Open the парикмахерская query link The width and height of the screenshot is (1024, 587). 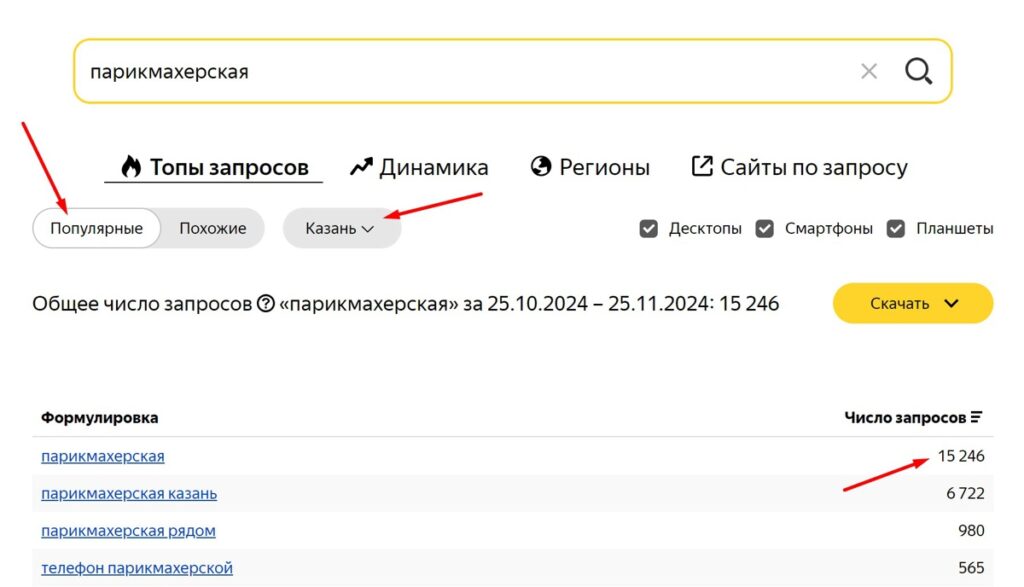click(103, 456)
